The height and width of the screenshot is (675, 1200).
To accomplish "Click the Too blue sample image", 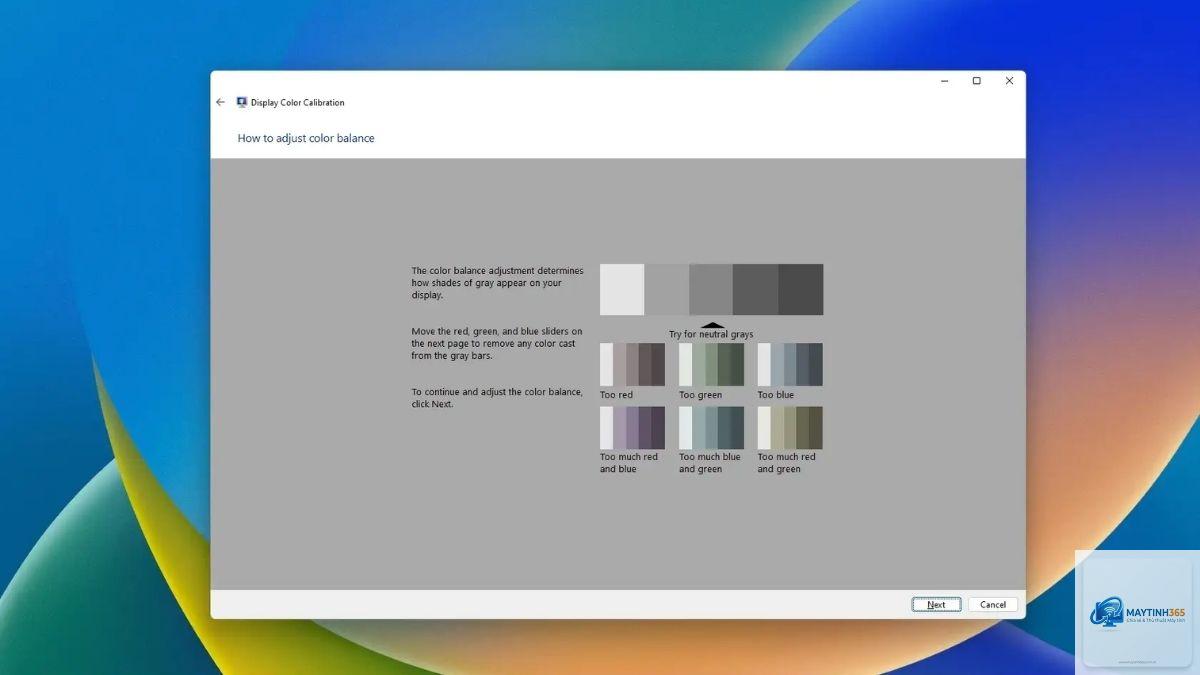I will coord(790,364).
